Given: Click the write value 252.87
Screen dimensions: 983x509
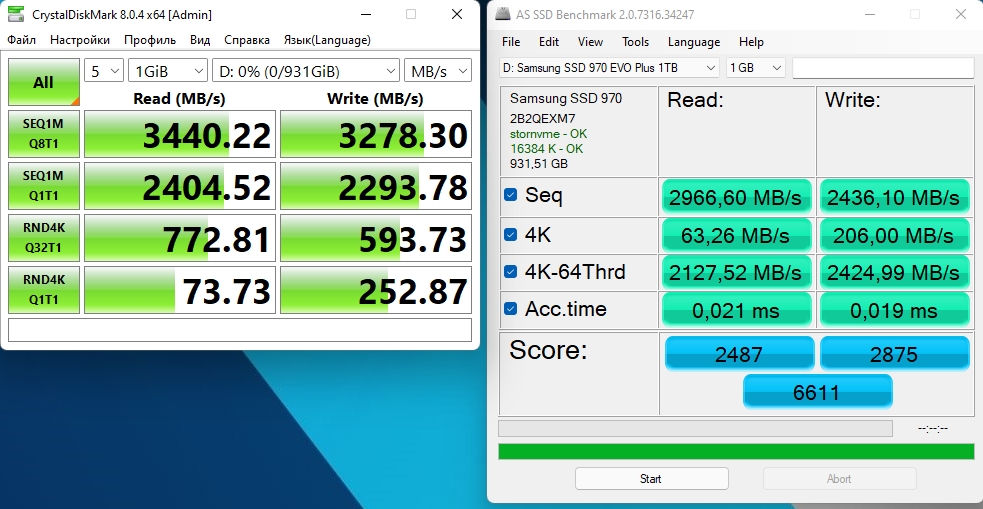Looking at the screenshot, I should coord(376,290).
